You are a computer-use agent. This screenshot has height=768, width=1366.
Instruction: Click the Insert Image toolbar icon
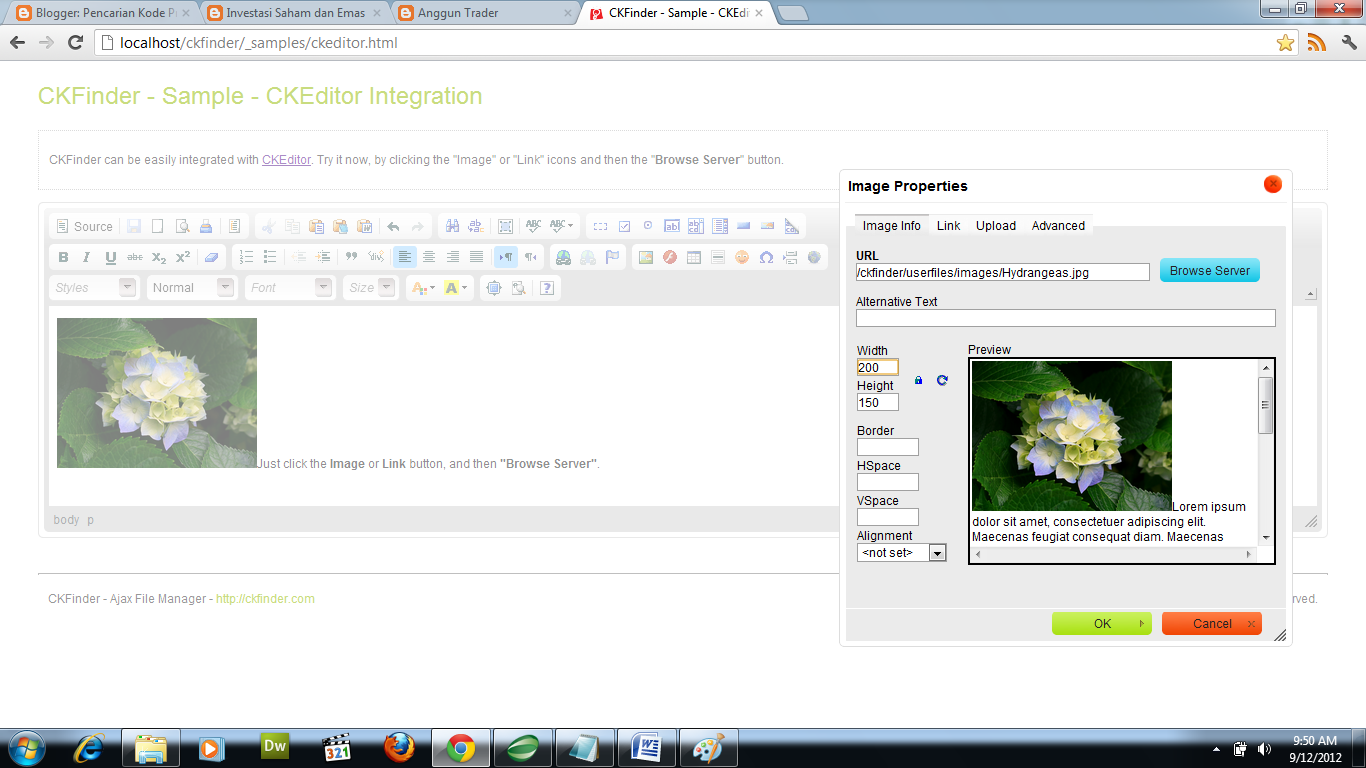point(646,257)
